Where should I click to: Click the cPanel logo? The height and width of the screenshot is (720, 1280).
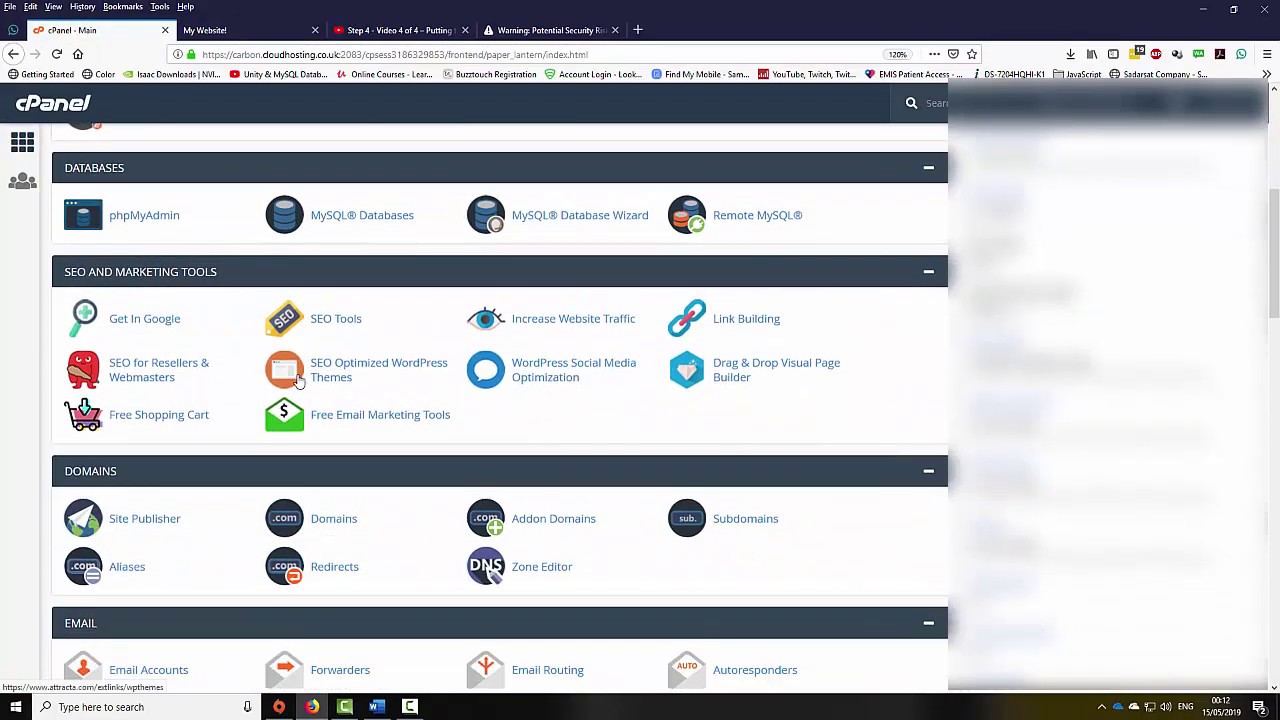(x=53, y=103)
